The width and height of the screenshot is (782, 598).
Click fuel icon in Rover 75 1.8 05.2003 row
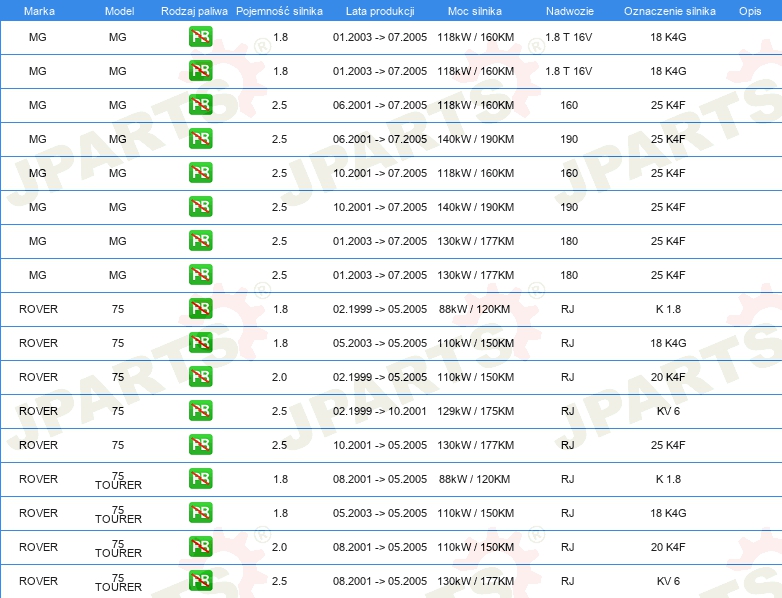200,343
